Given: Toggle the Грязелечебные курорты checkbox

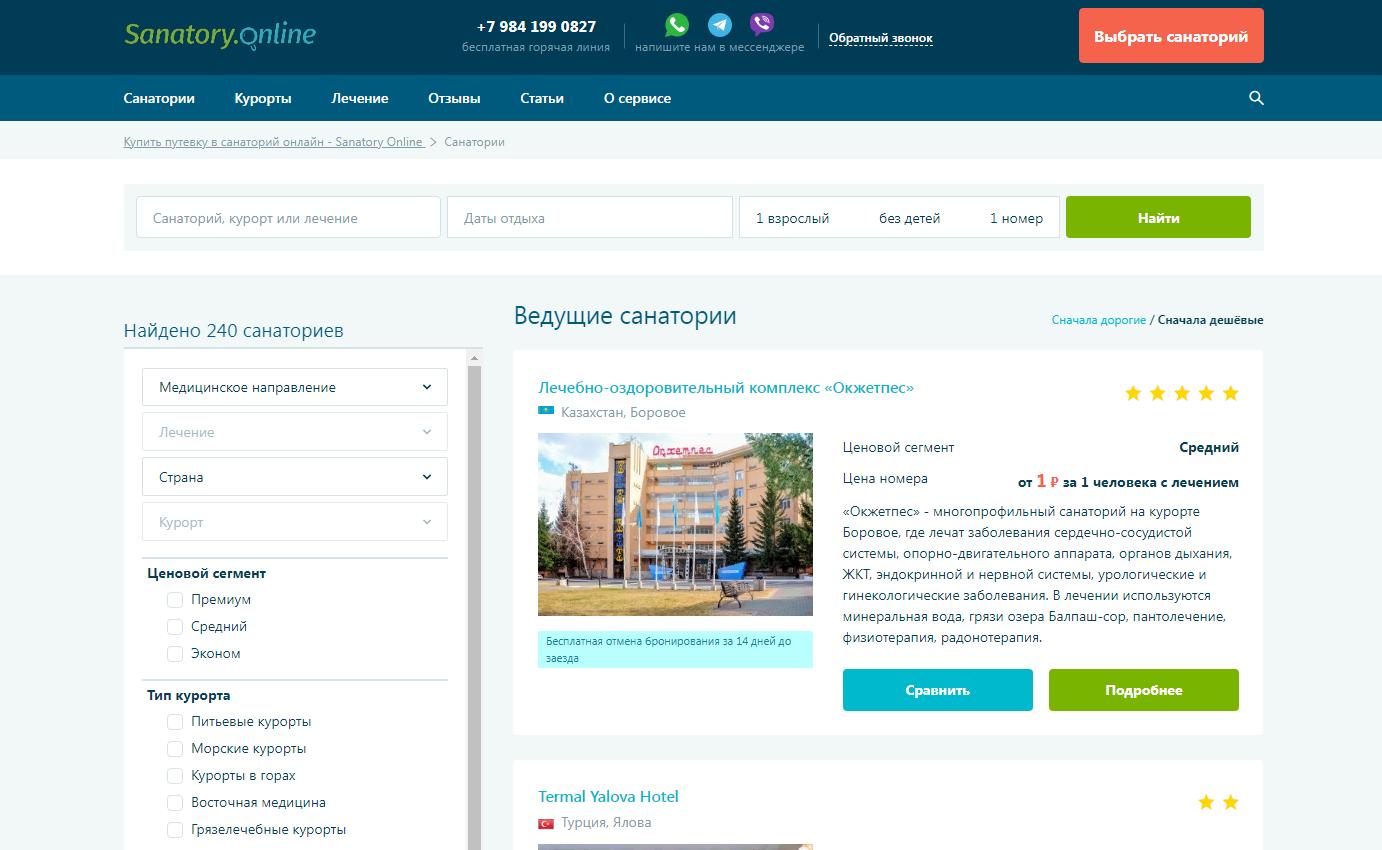Looking at the screenshot, I should tap(175, 830).
